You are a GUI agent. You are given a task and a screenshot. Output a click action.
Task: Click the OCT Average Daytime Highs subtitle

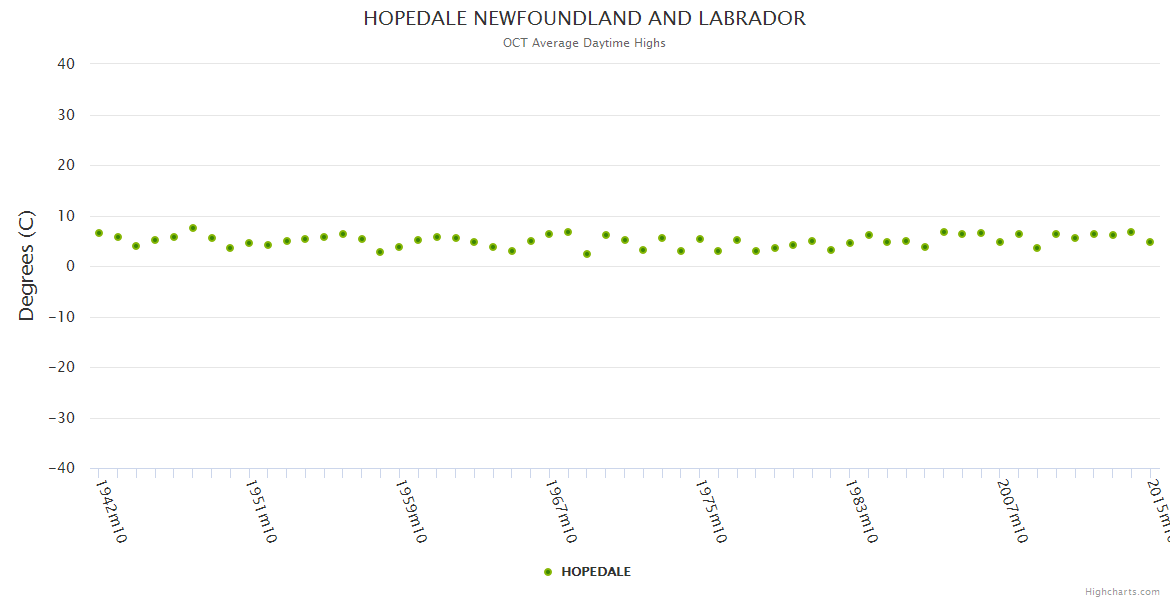(584, 43)
